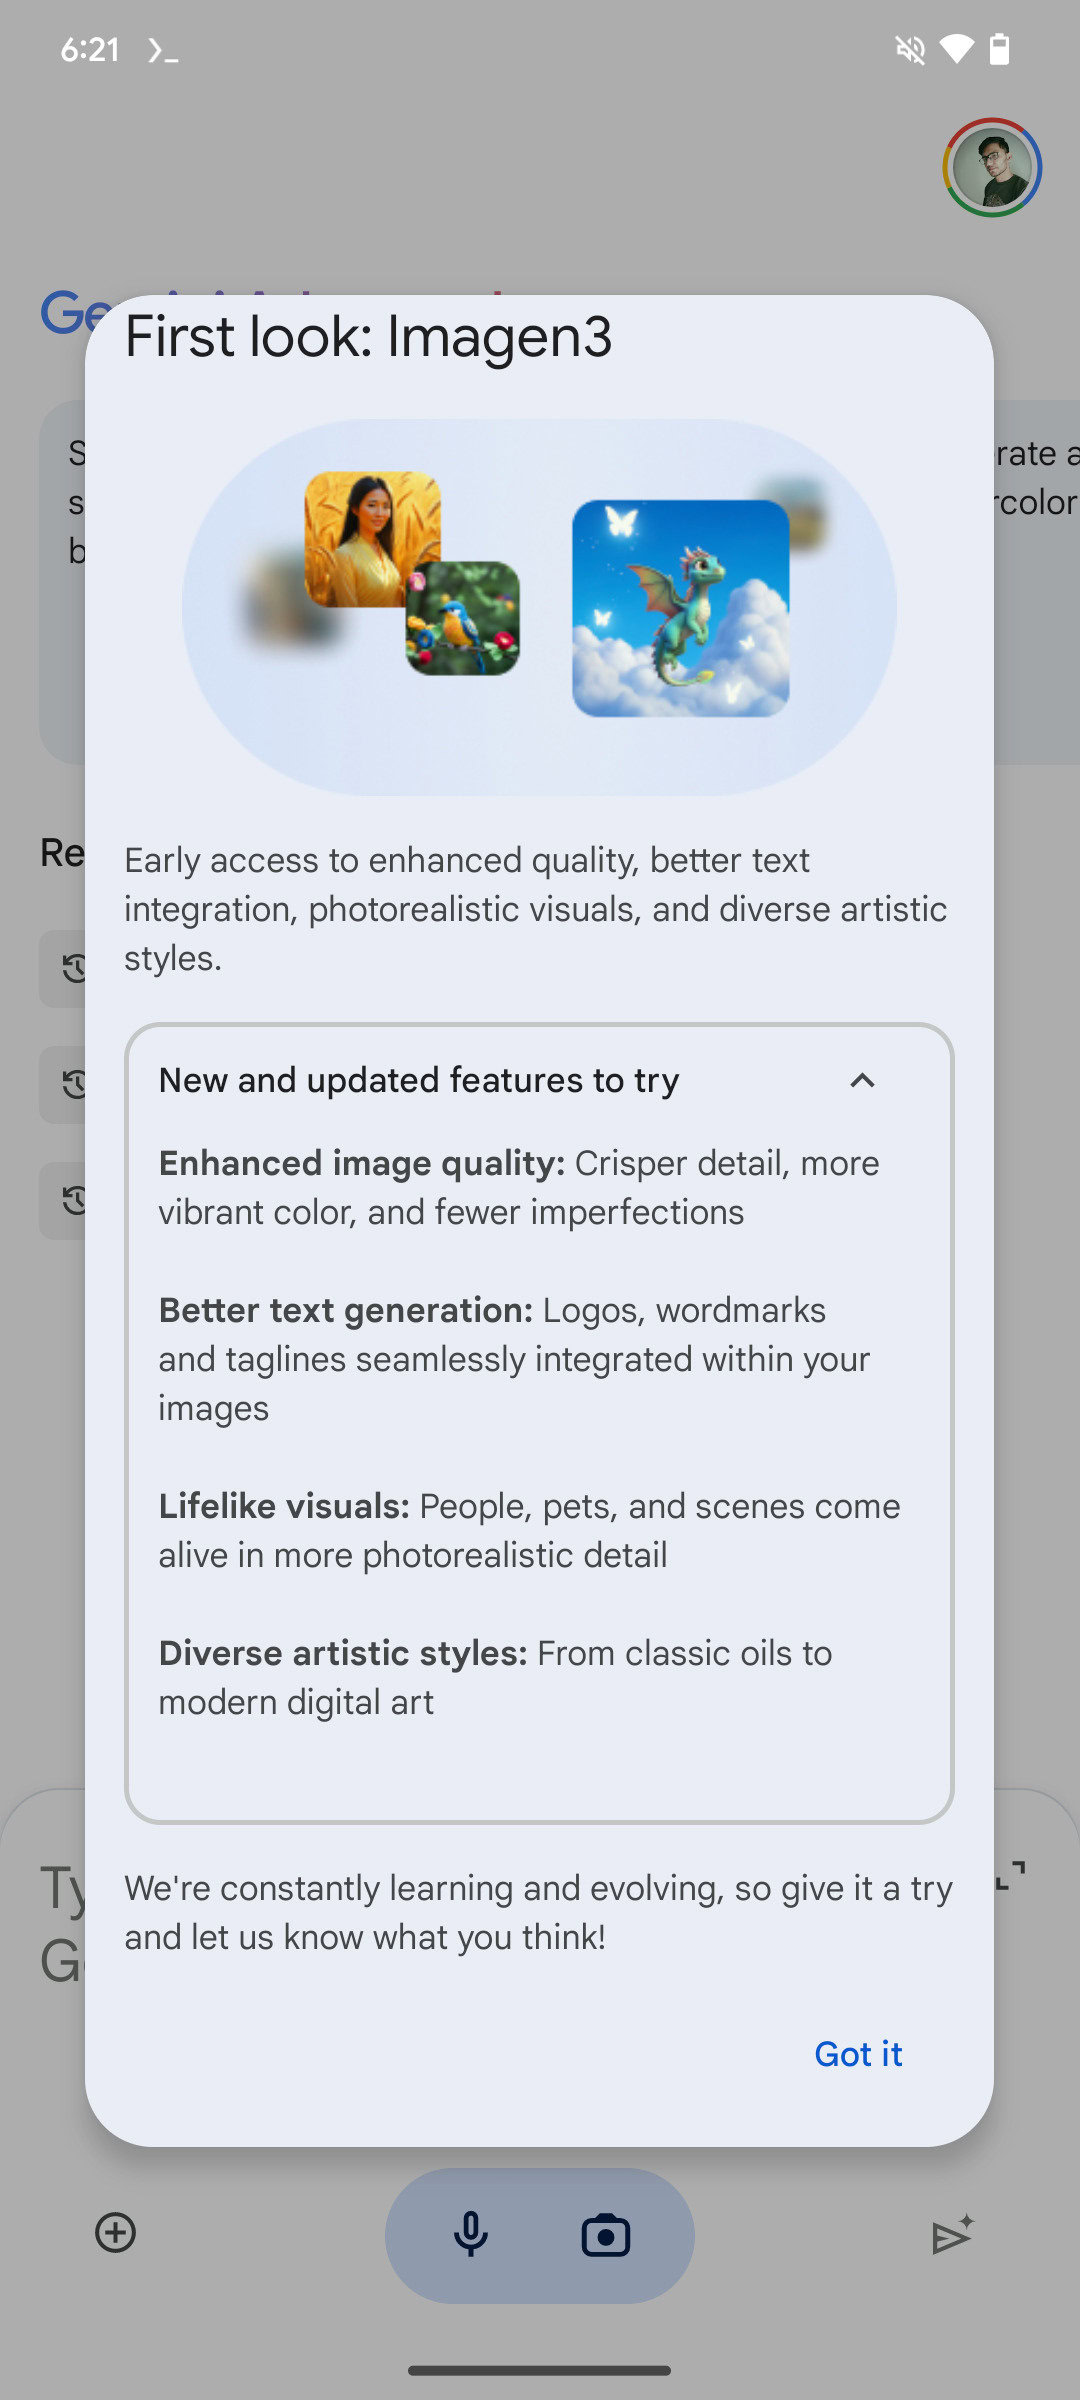The height and width of the screenshot is (2400, 1080).
Task: Tap the dragon in clouds thumbnail
Action: click(681, 608)
